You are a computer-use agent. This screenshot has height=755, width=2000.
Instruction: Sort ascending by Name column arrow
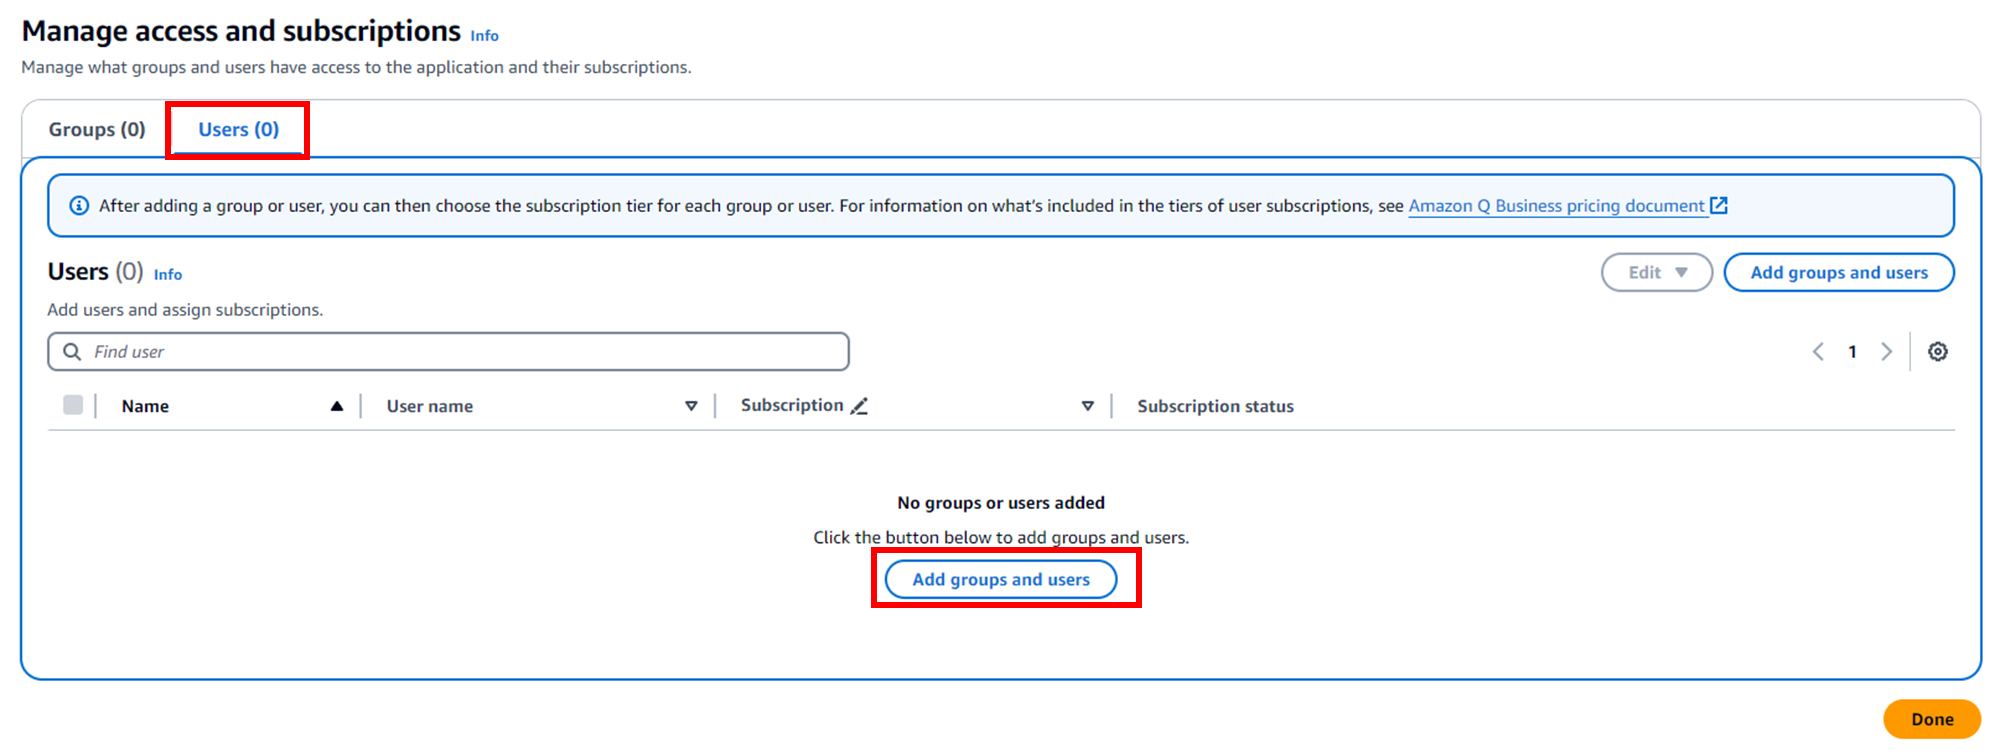point(337,406)
